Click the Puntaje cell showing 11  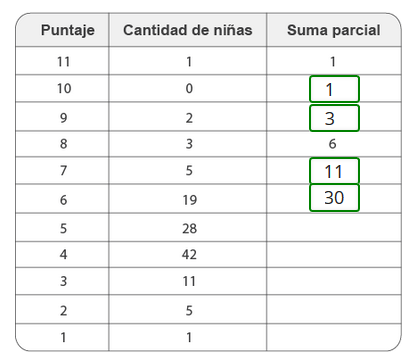point(62,61)
